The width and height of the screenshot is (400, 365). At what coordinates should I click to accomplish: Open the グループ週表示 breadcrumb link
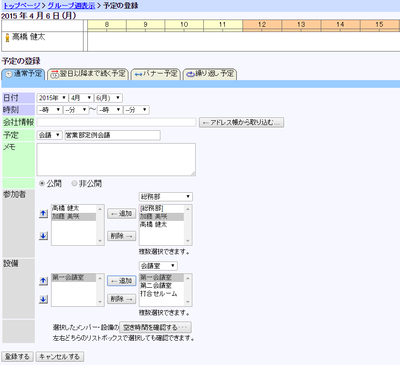(x=71, y=6)
